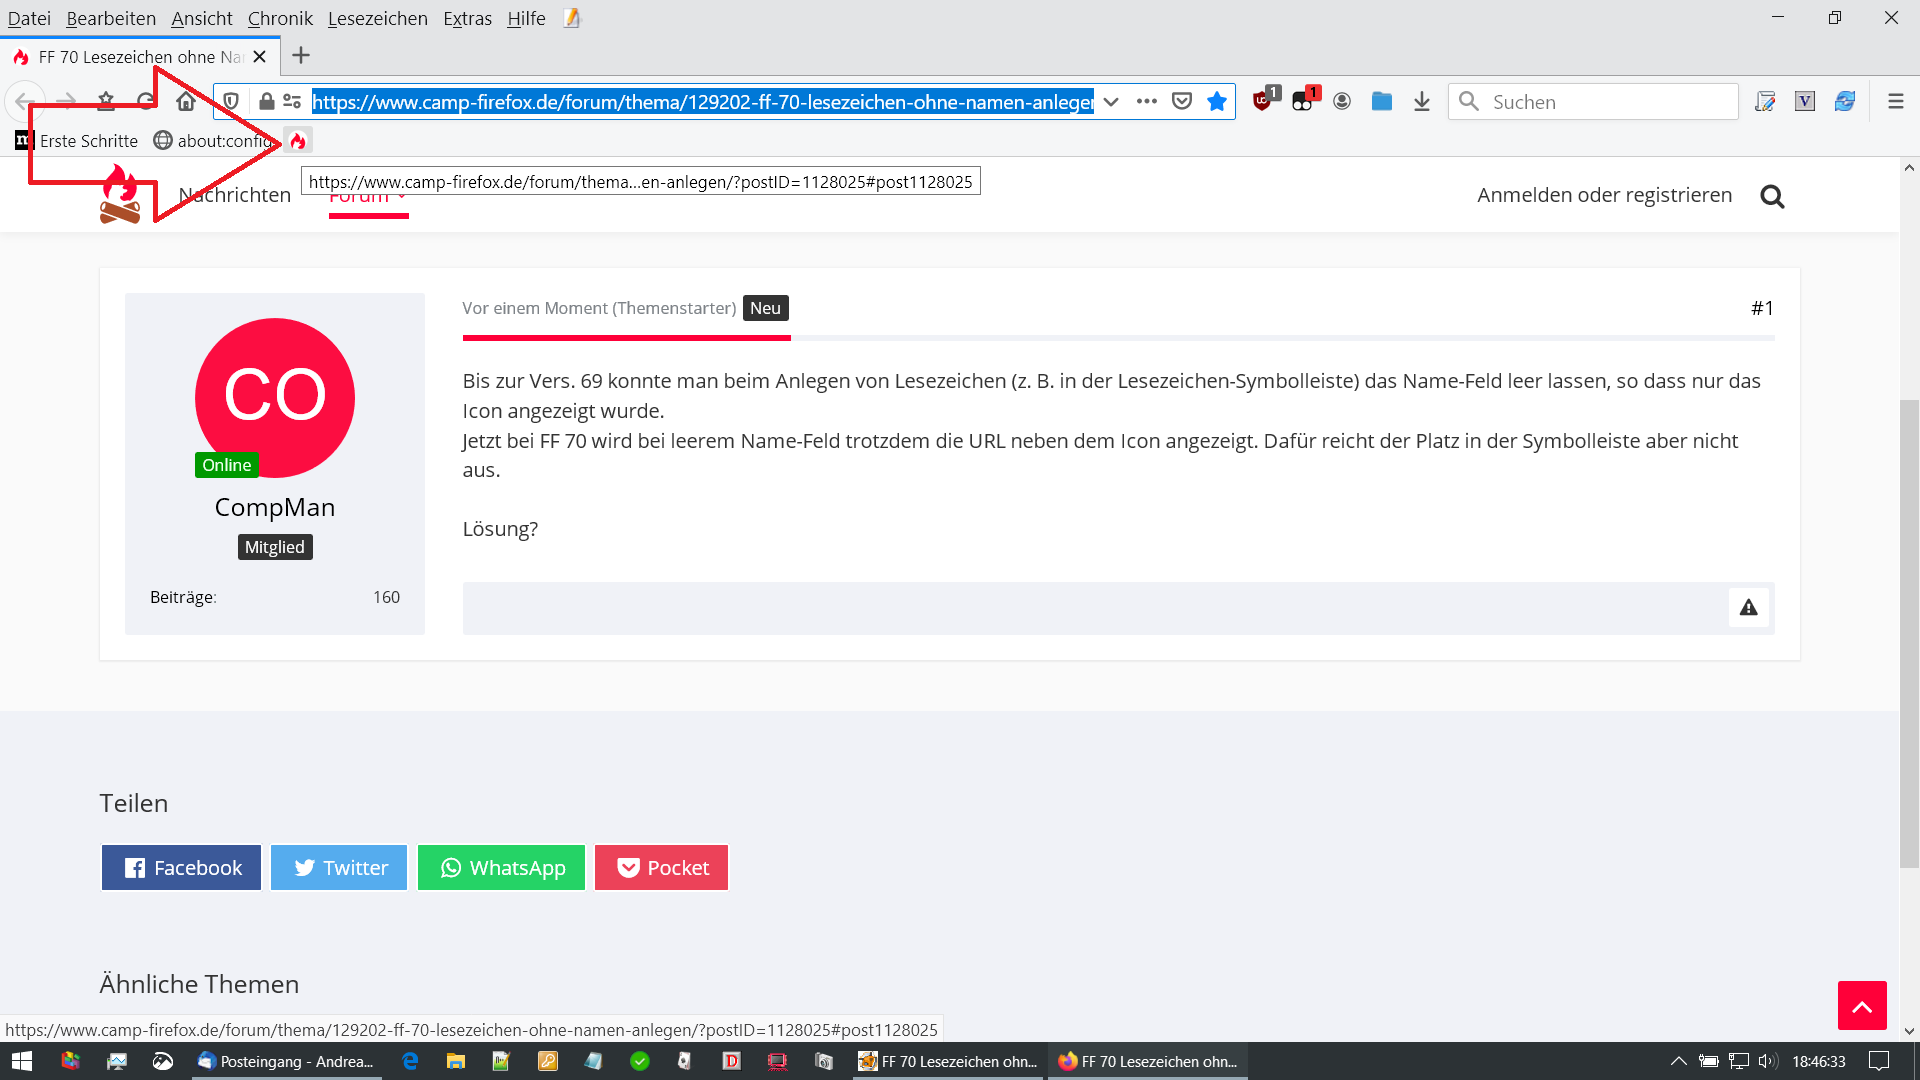
Task: Click the Firefox account avatar icon
Action: [1342, 101]
